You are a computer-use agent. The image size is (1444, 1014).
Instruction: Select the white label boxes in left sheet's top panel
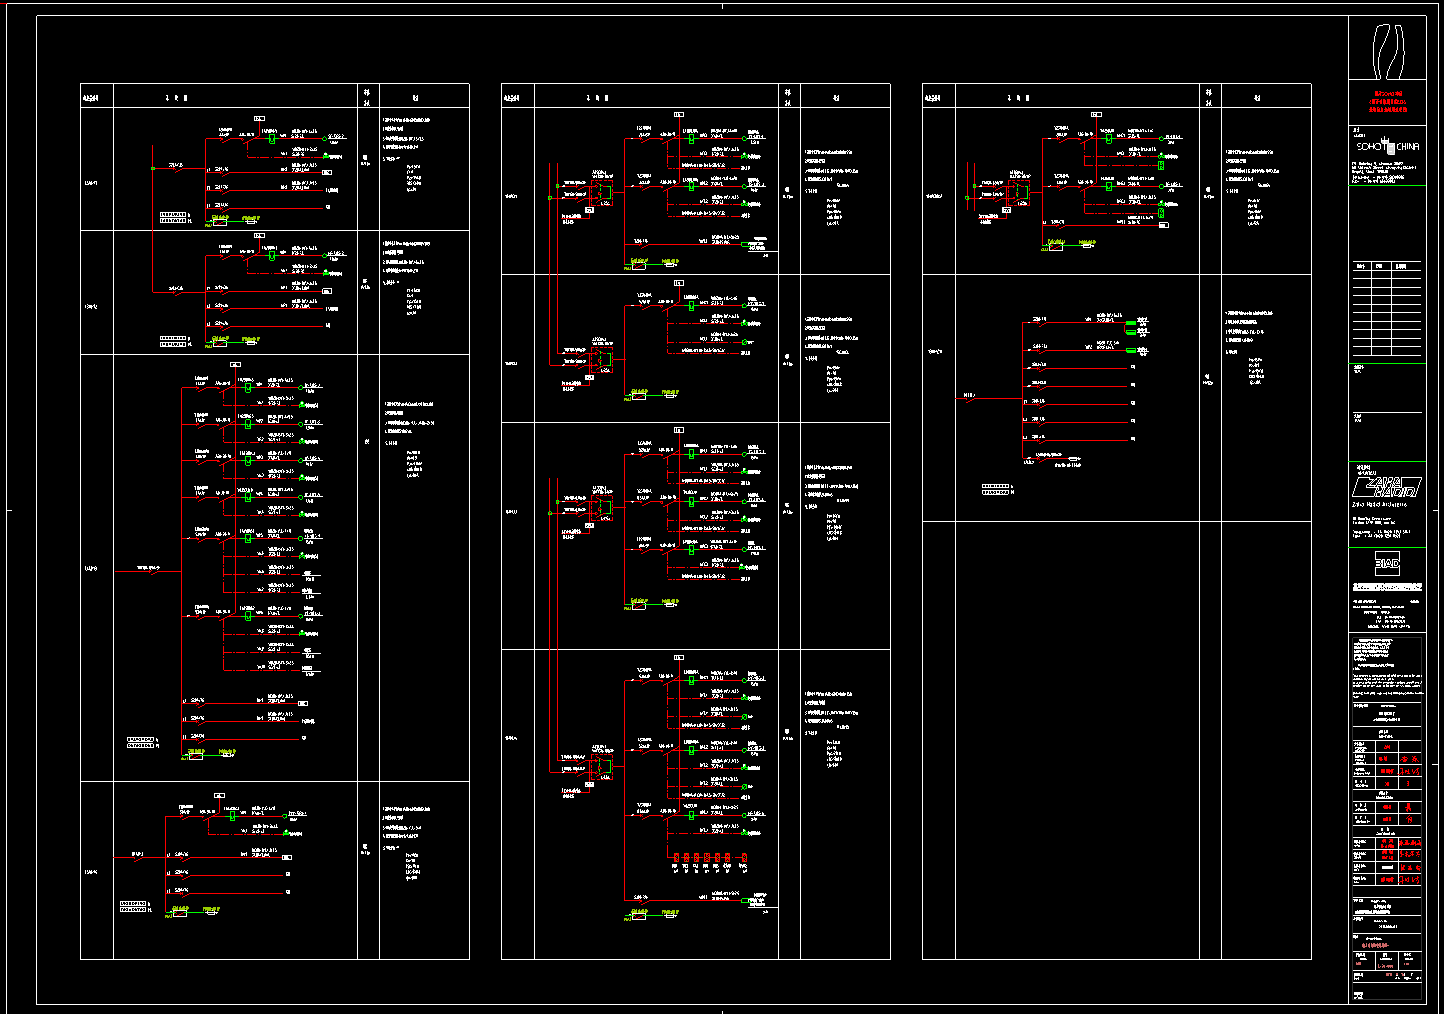[x=174, y=217]
